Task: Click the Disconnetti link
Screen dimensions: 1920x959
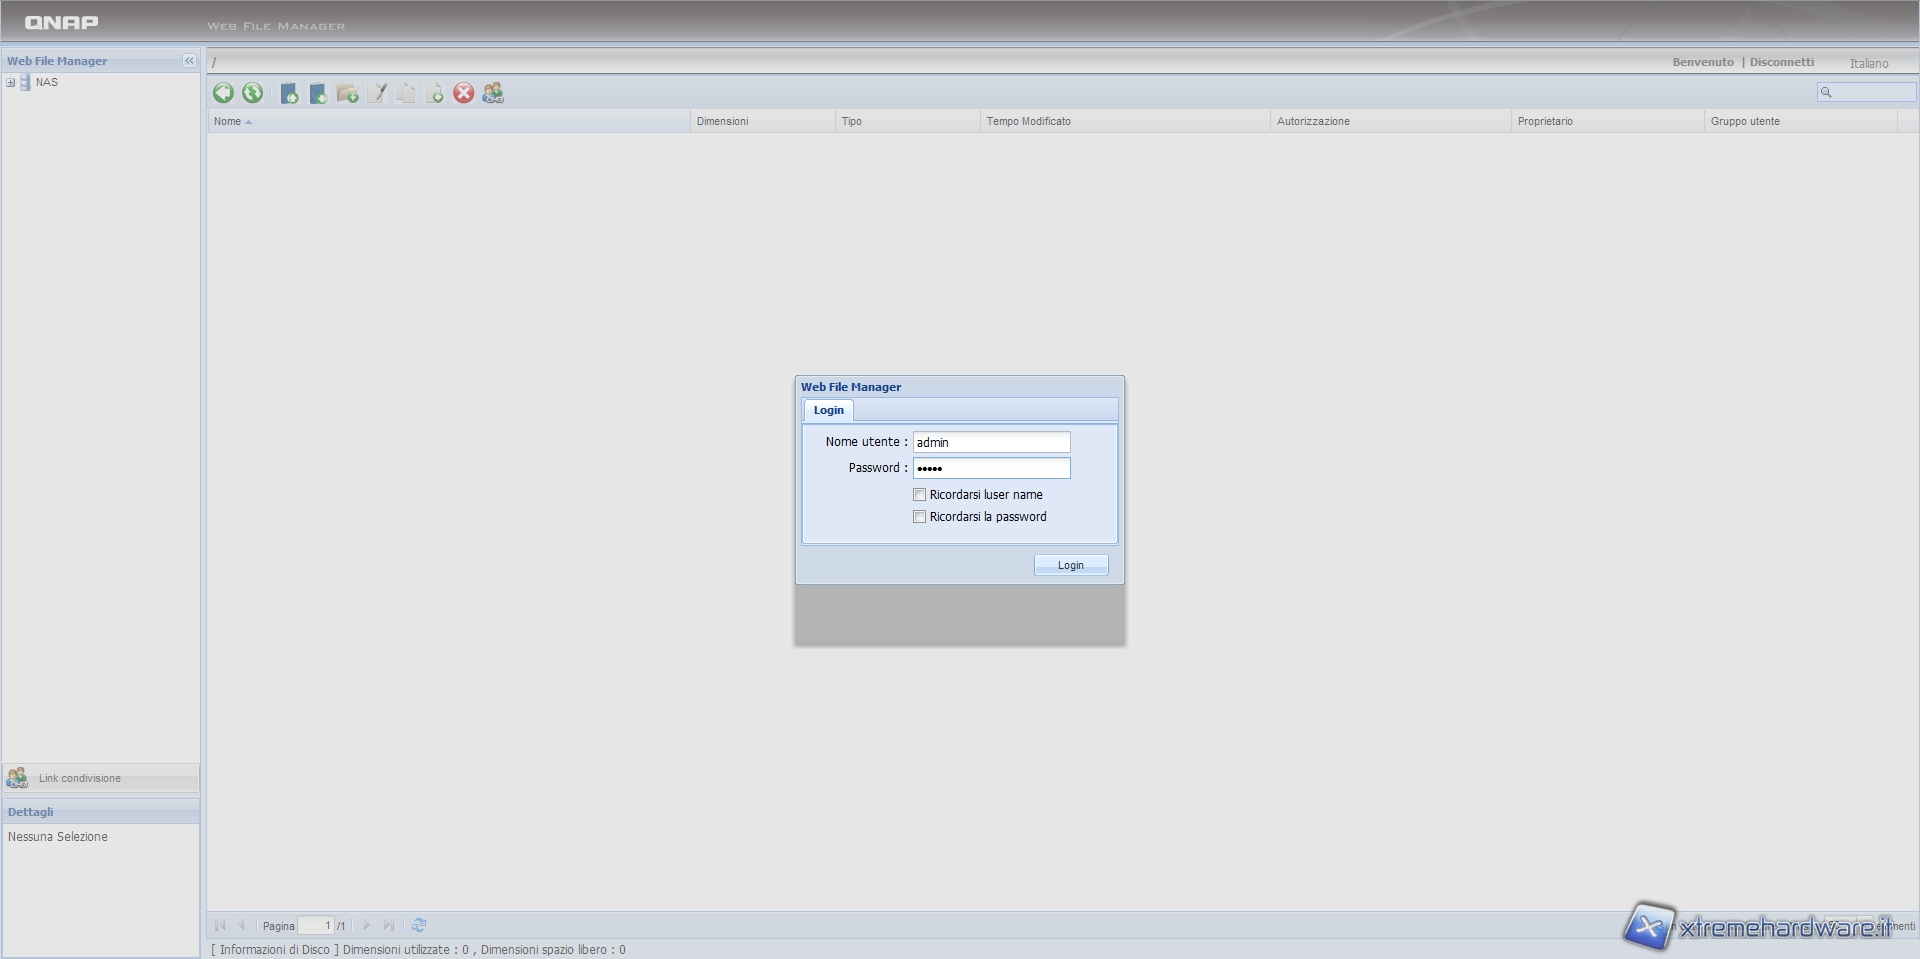Action: tap(1781, 62)
